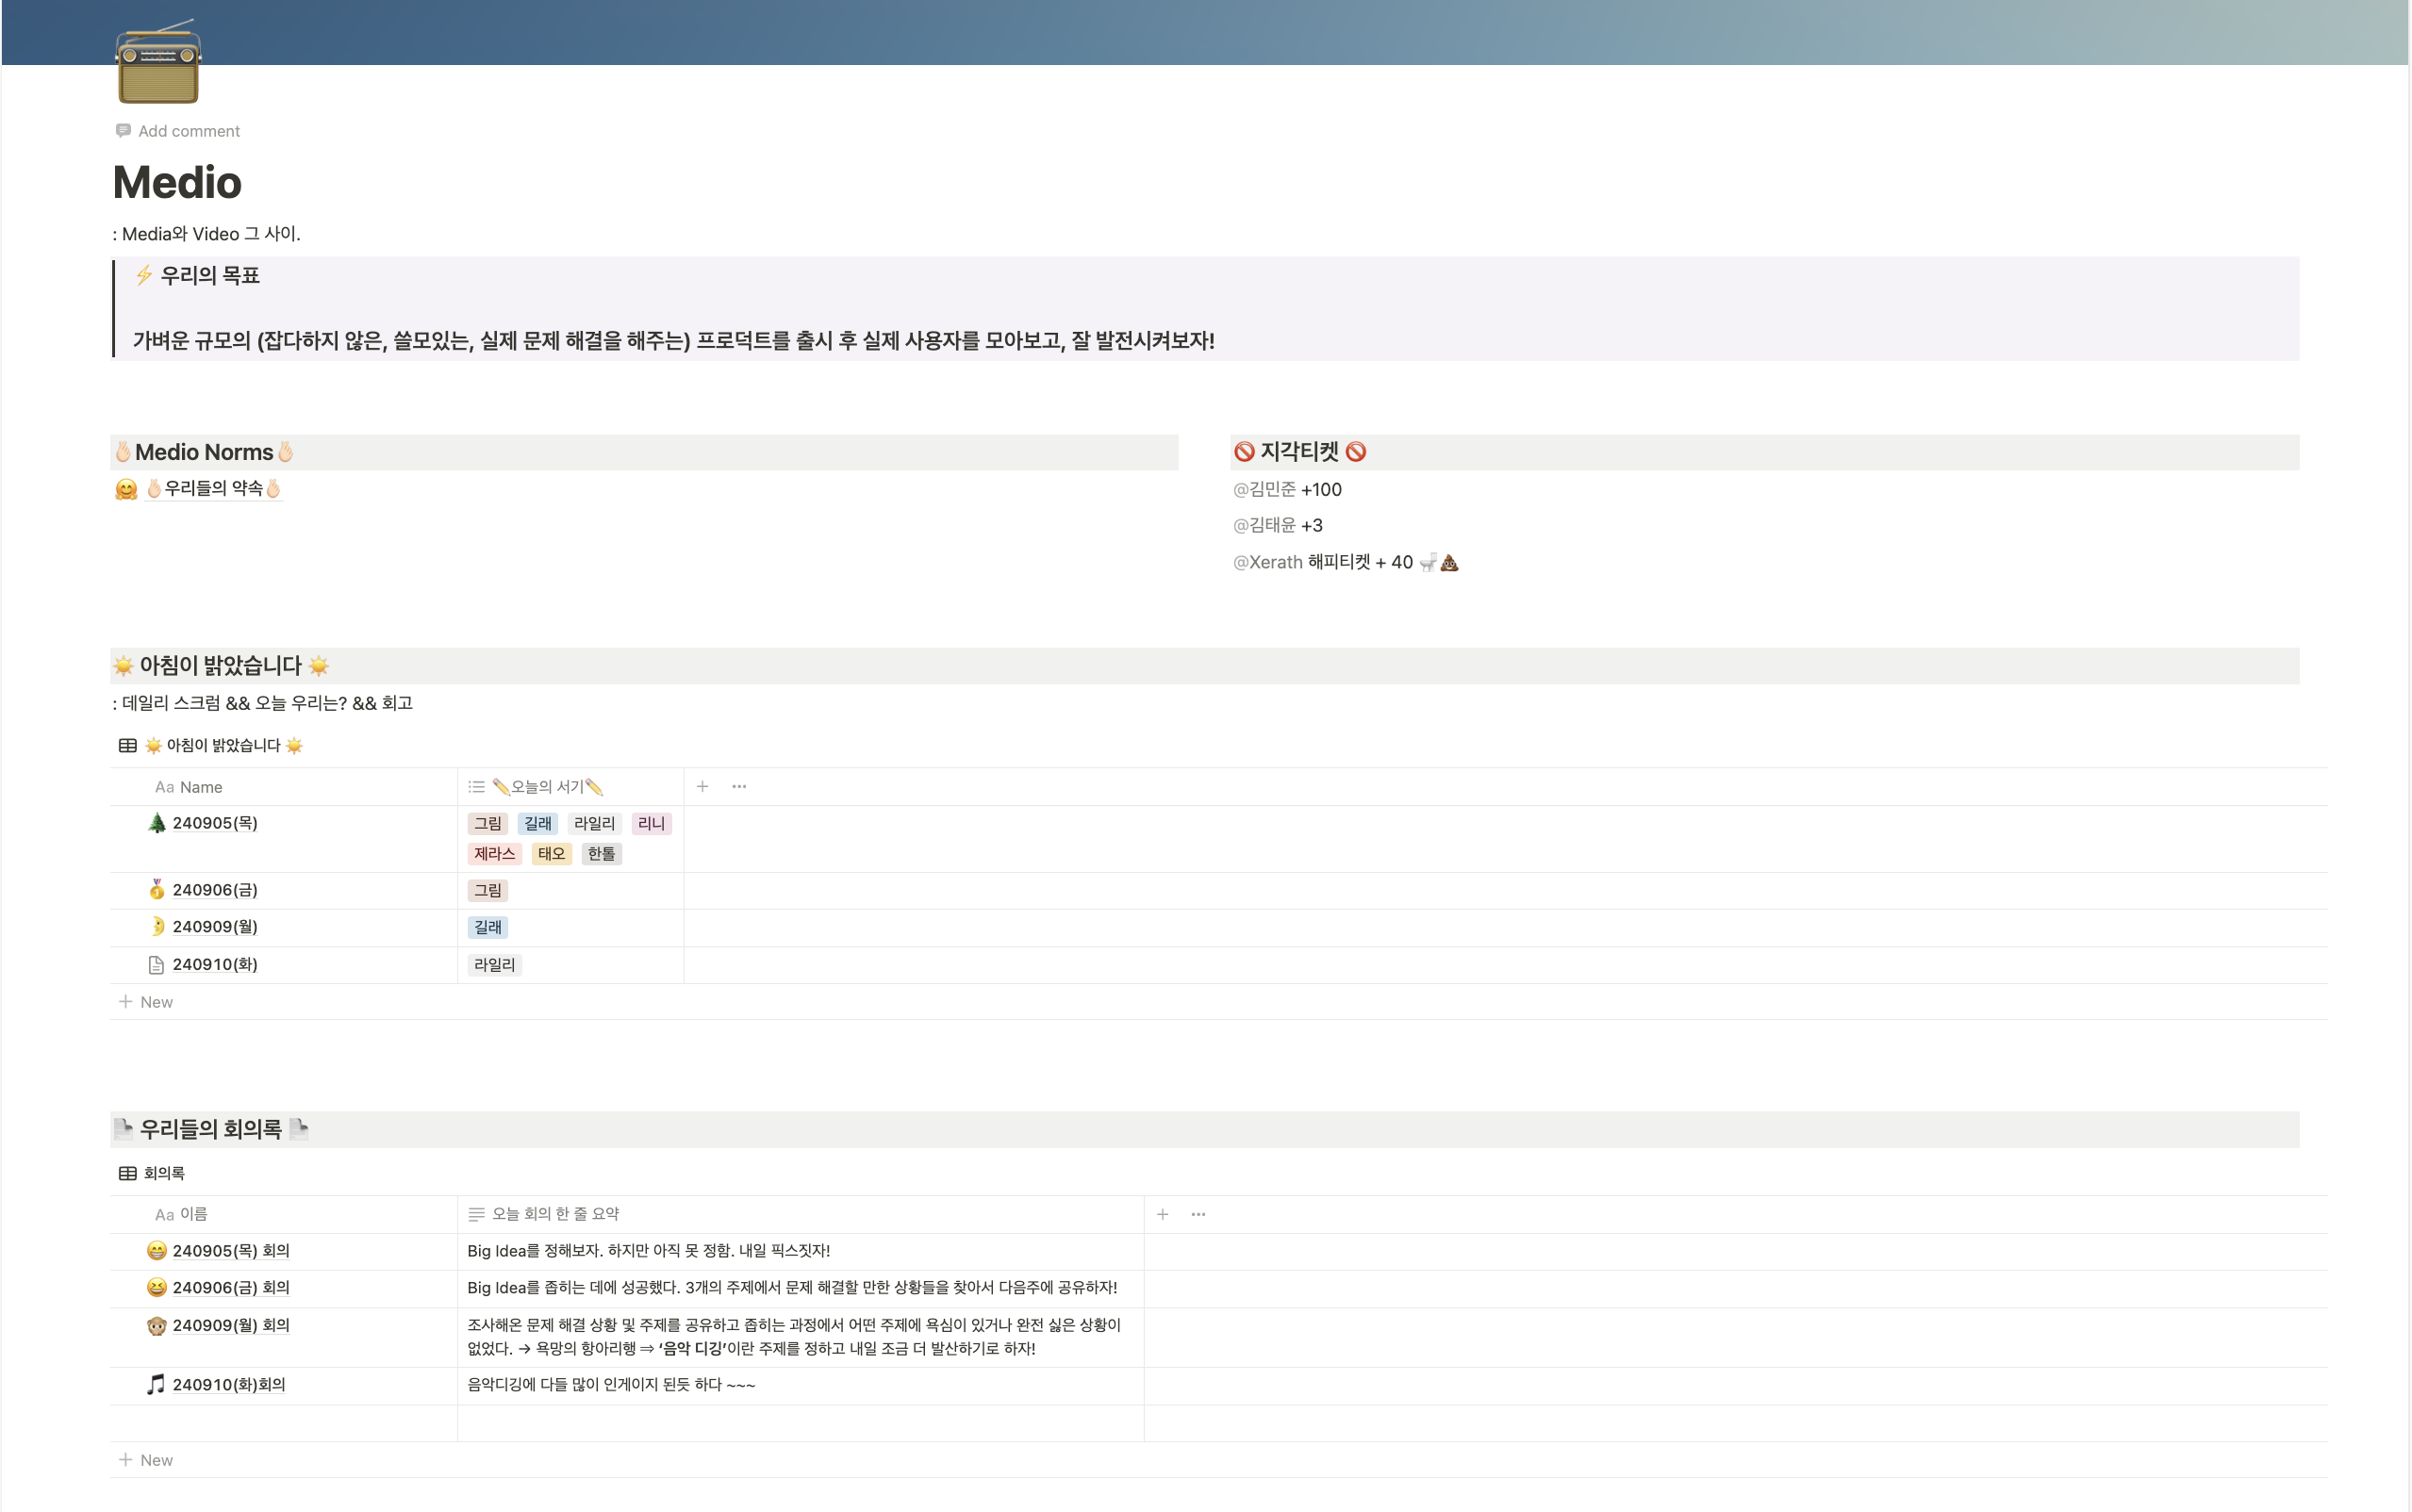
Task: Open 240906(금) 회의 page
Action: click(x=230, y=1287)
